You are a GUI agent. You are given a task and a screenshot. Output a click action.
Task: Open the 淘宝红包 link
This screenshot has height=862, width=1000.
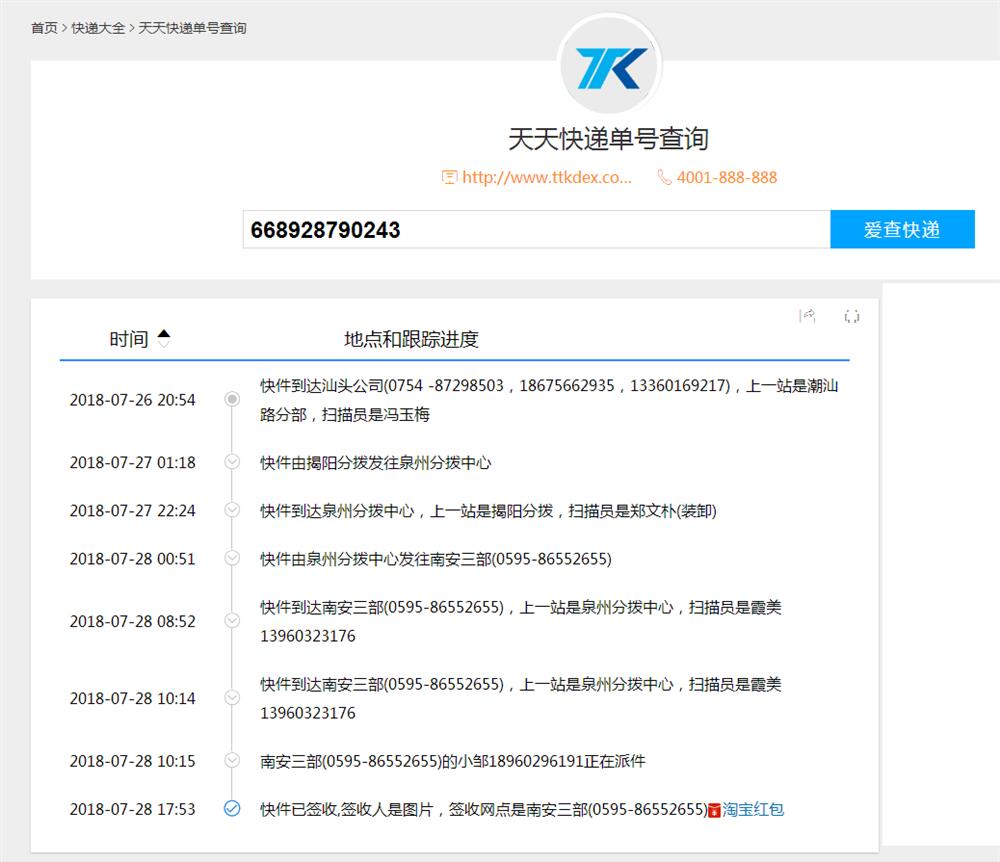[753, 809]
